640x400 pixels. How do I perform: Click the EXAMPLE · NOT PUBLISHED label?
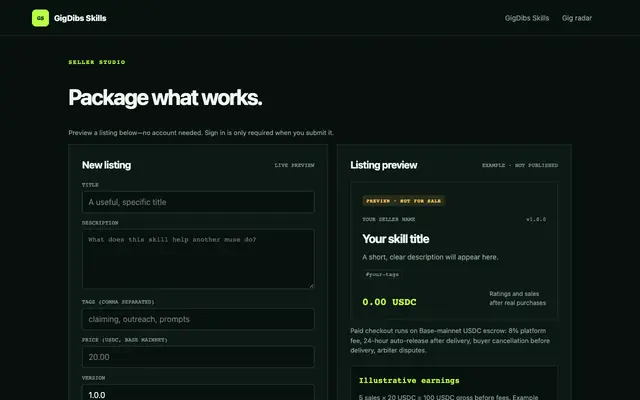click(520, 165)
